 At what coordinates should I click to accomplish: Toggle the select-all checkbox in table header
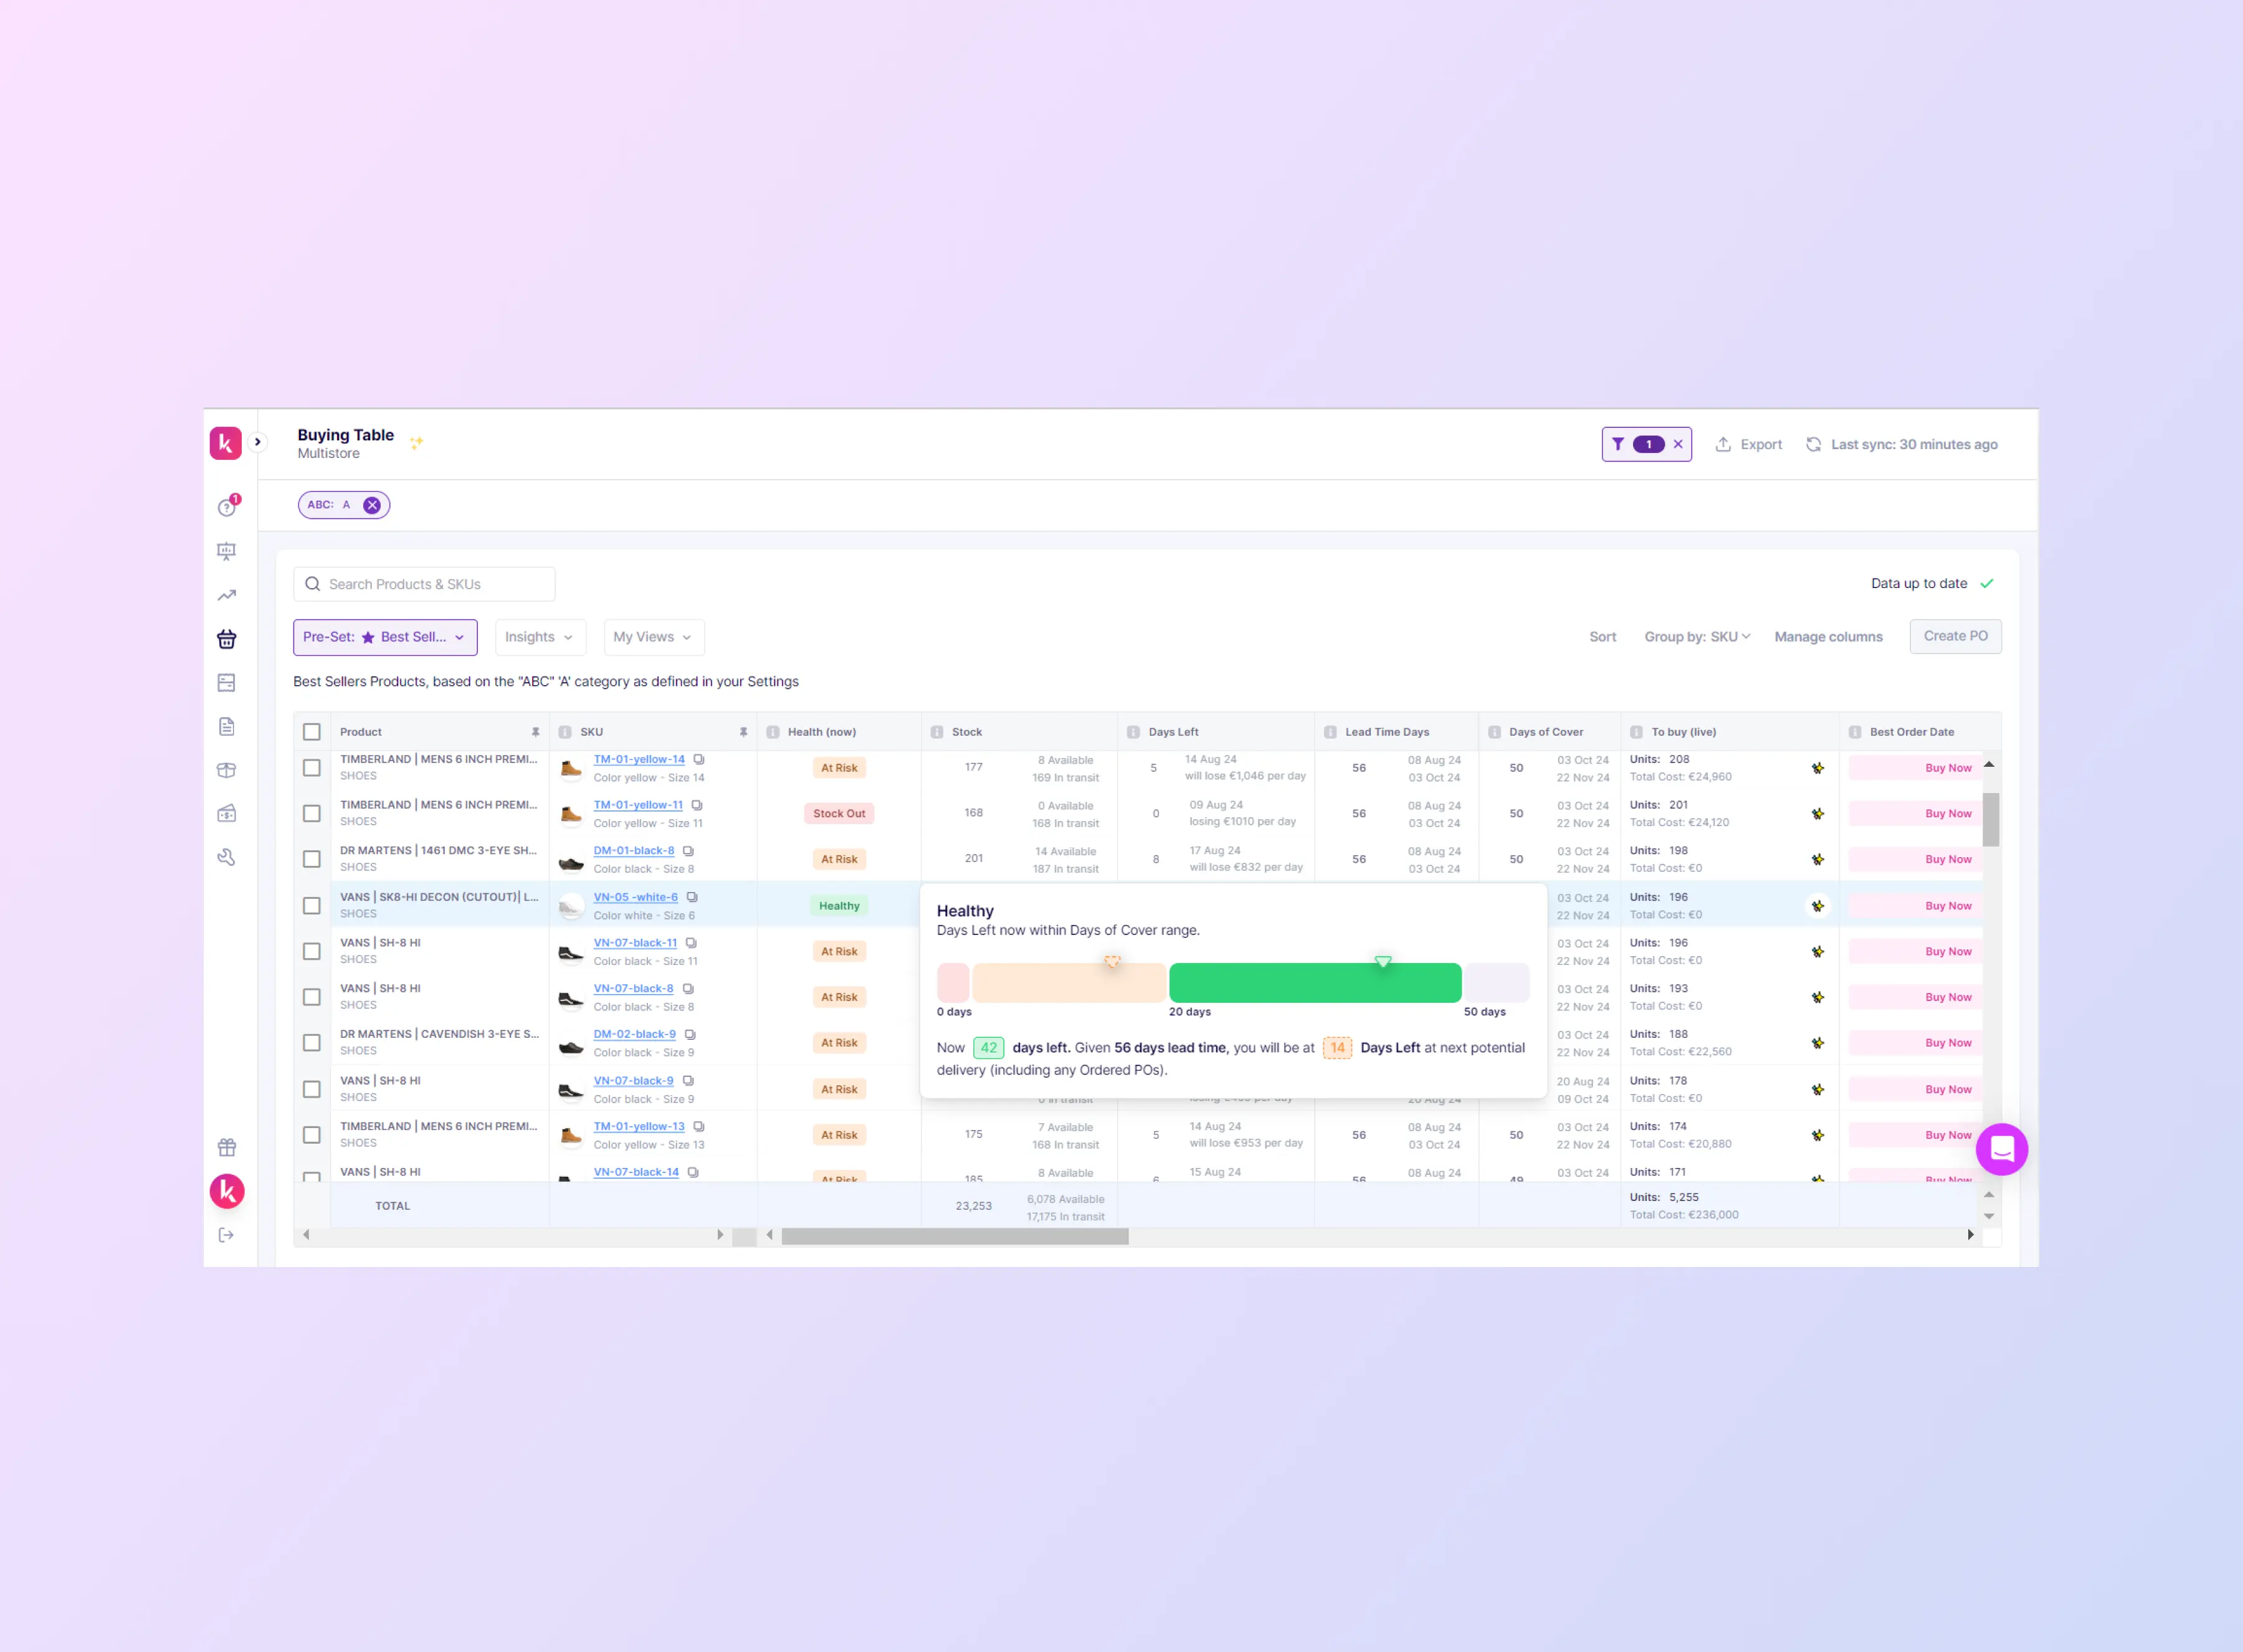312,732
